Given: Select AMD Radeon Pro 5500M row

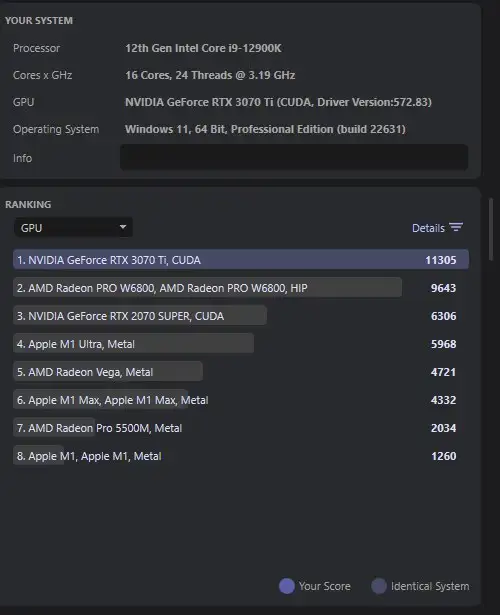Looking at the screenshot, I should point(241,428).
